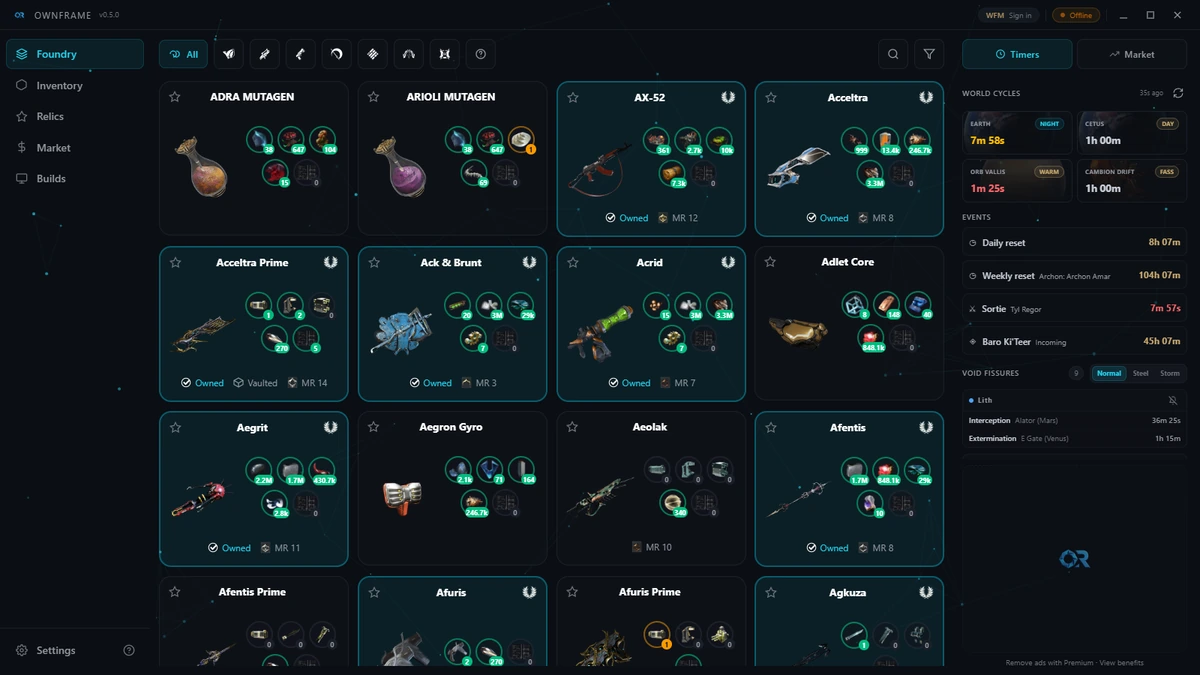Screen dimensions: 1200x675
Task: Switch fissures to Steel mode
Action: [1140, 373]
